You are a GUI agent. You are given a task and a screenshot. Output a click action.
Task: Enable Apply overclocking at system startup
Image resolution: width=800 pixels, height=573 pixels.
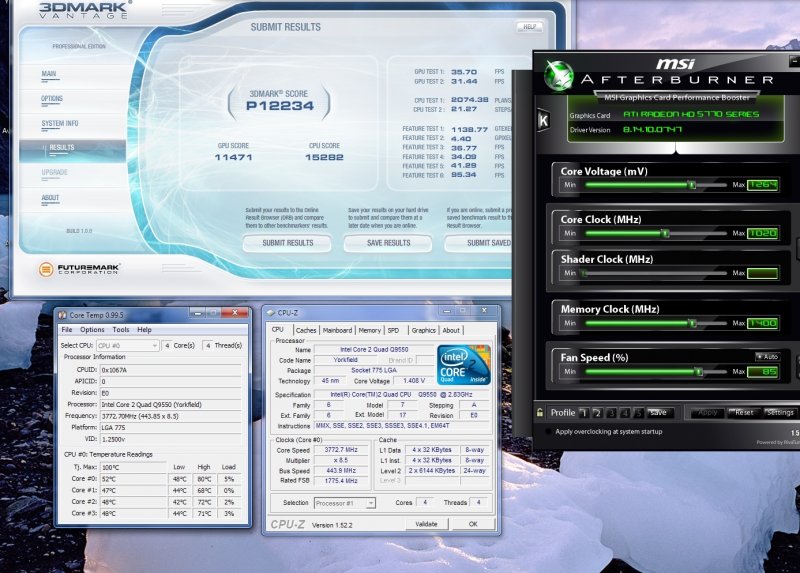click(x=548, y=432)
